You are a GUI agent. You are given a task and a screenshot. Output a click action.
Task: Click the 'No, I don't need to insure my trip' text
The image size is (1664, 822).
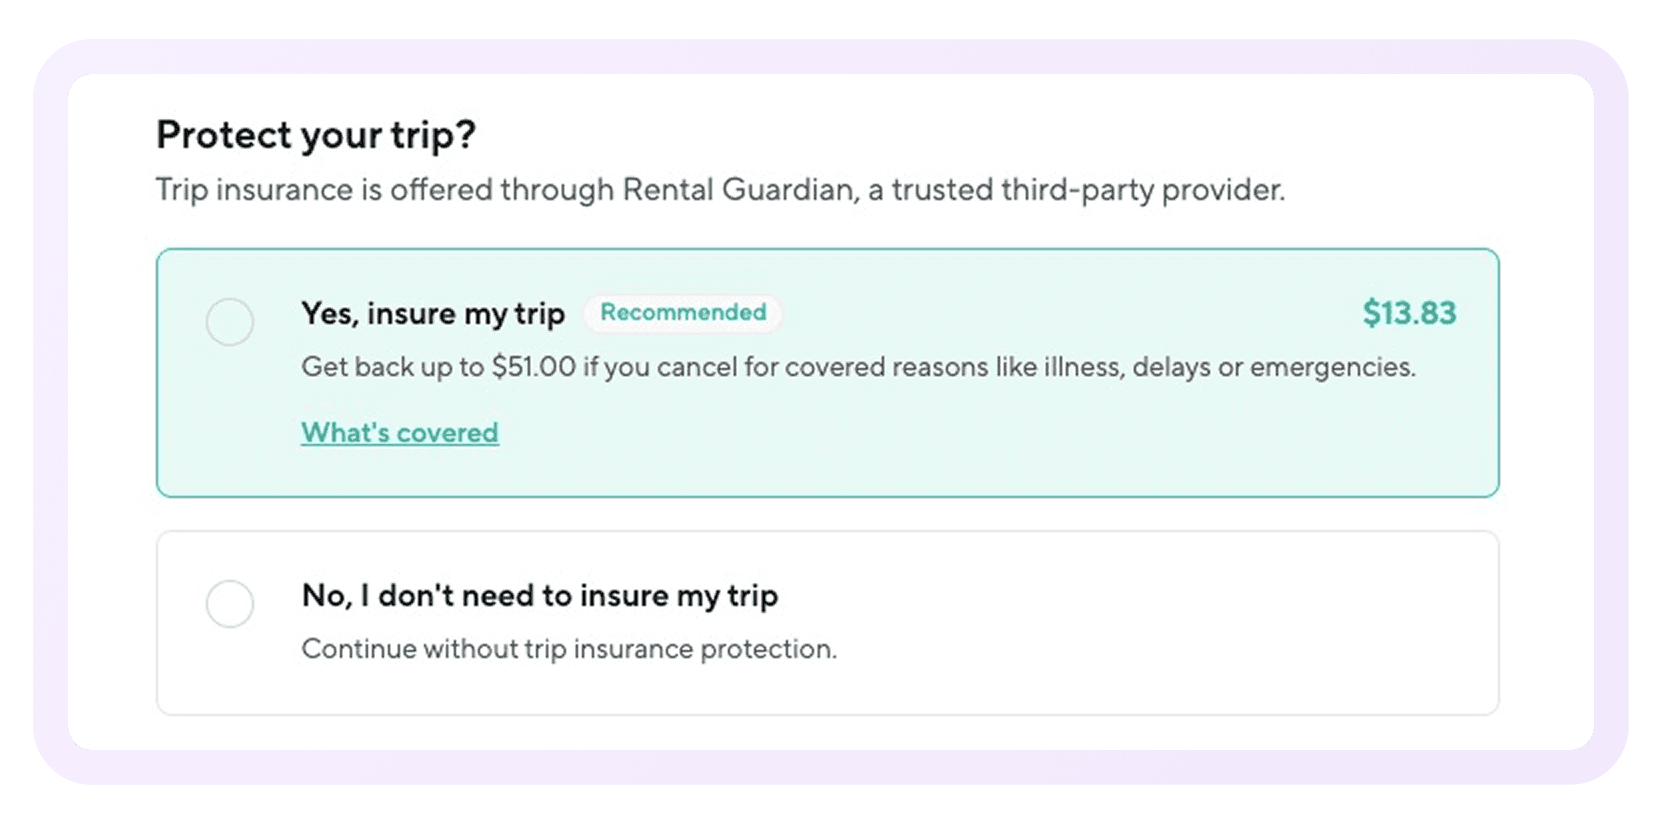click(x=540, y=595)
